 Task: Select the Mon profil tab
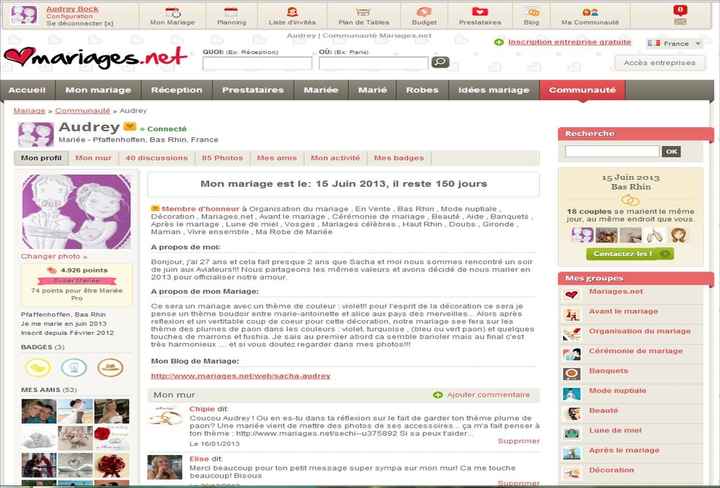click(x=41, y=158)
